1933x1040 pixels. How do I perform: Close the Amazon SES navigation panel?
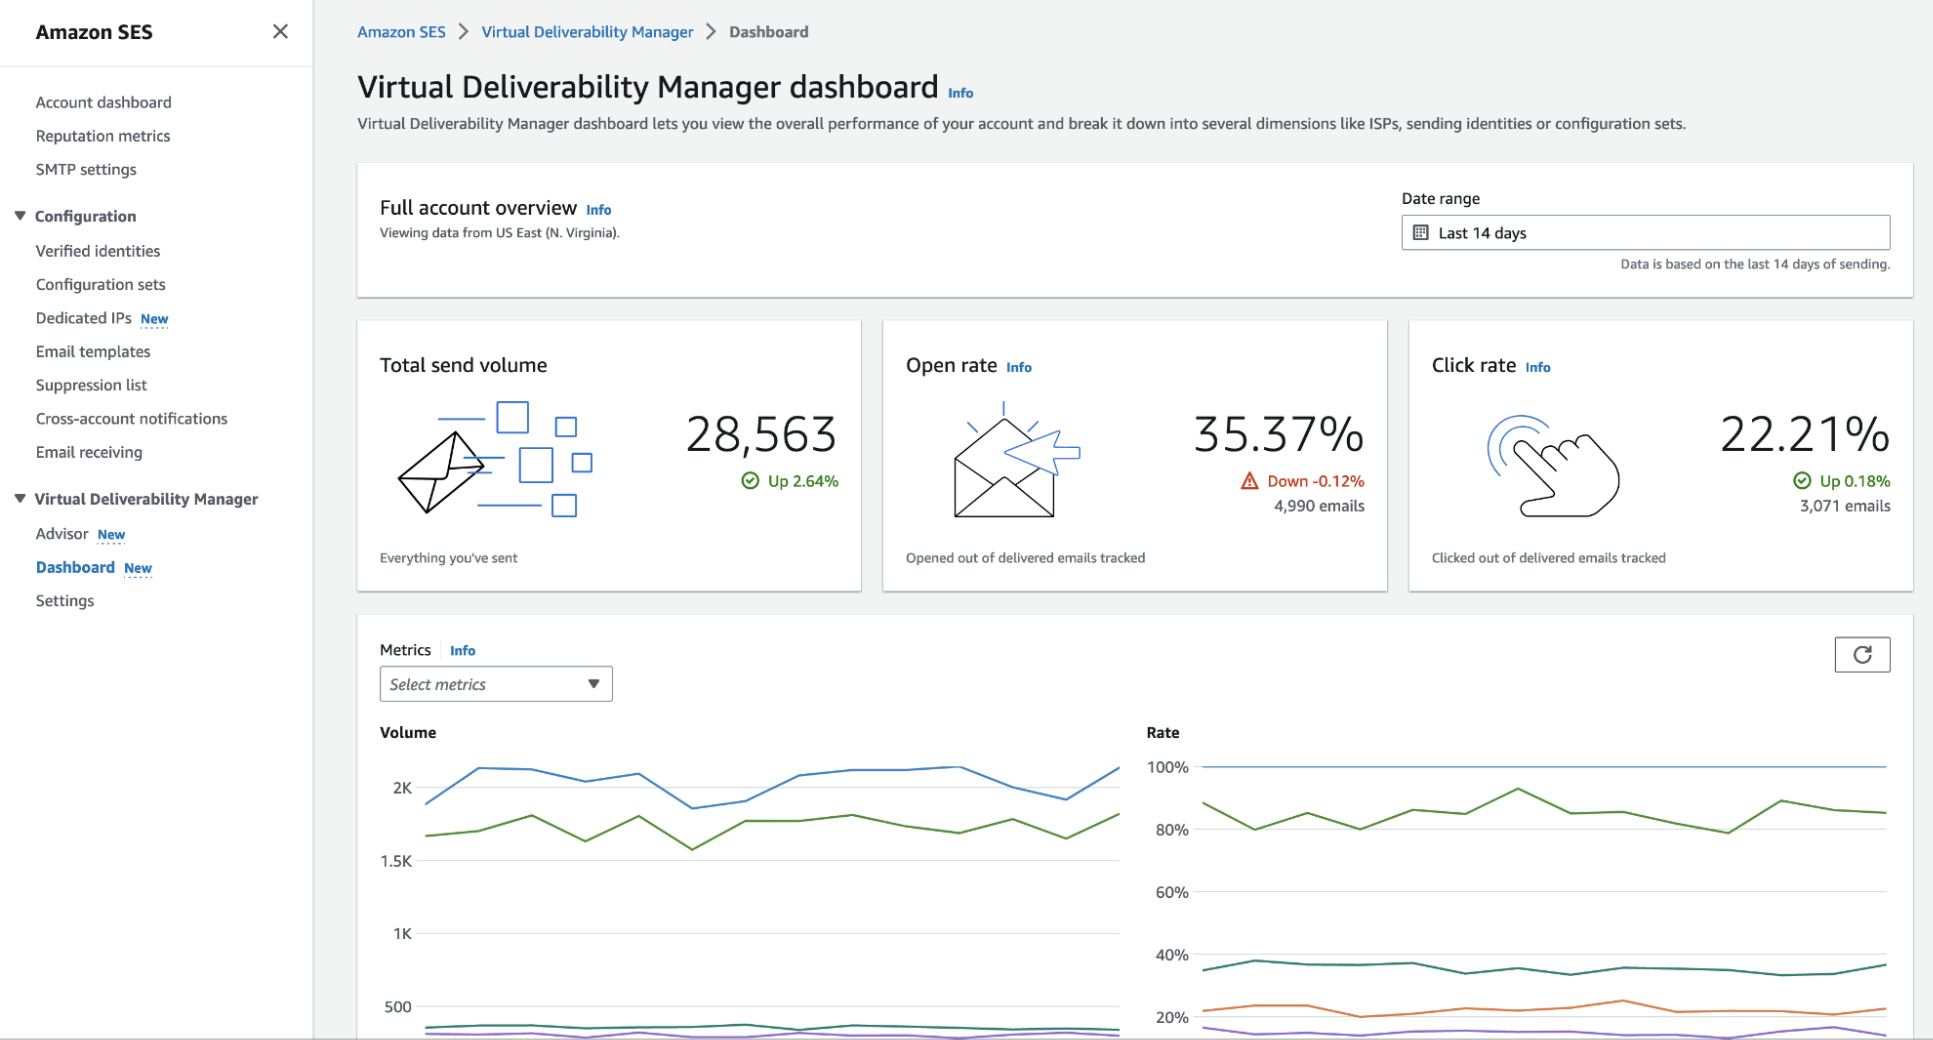[x=280, y=32]
